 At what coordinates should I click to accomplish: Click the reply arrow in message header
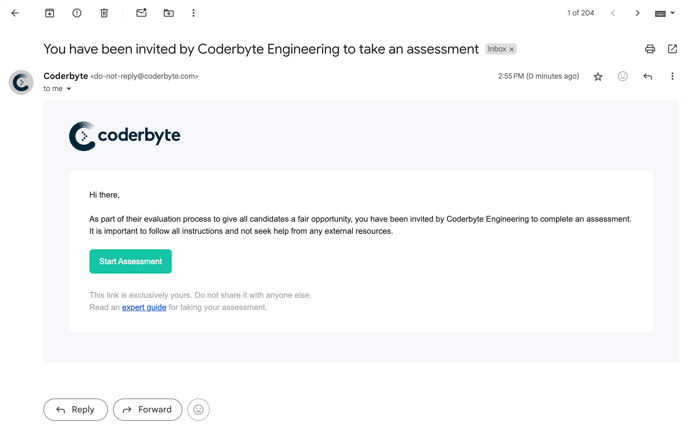pos(648,77)
